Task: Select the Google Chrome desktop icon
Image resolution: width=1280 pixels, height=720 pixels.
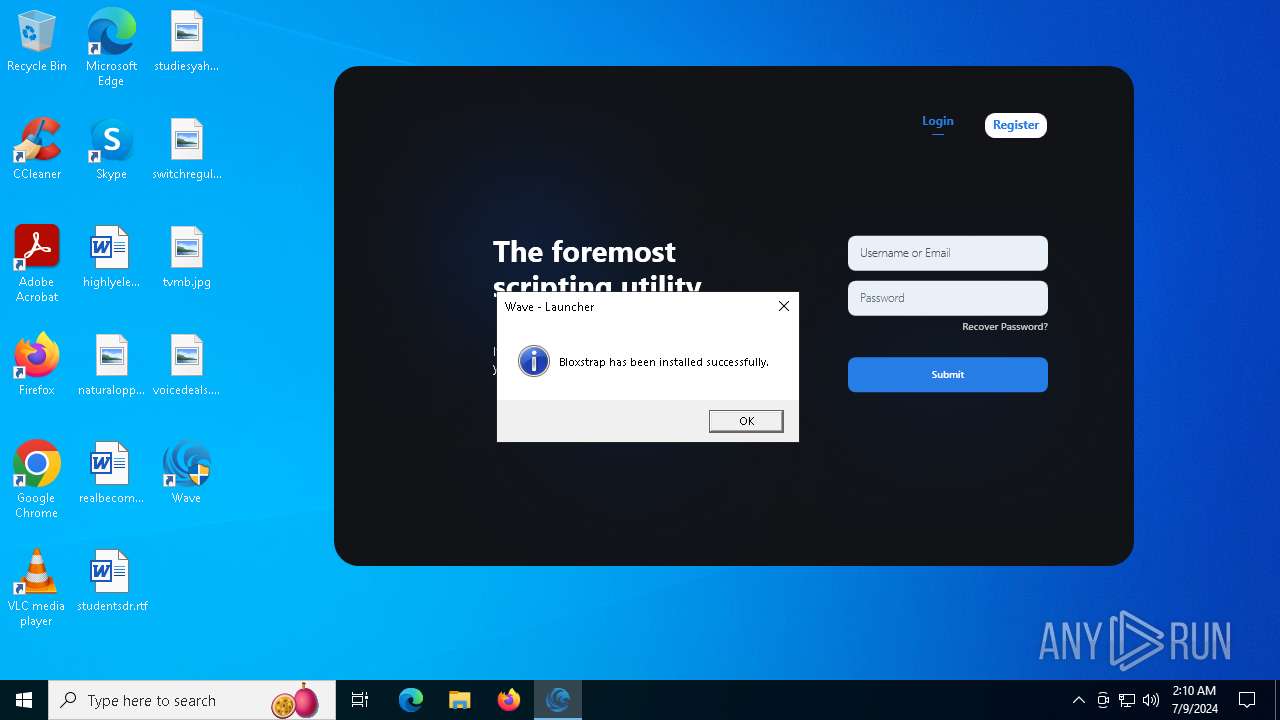Action: 37,480
